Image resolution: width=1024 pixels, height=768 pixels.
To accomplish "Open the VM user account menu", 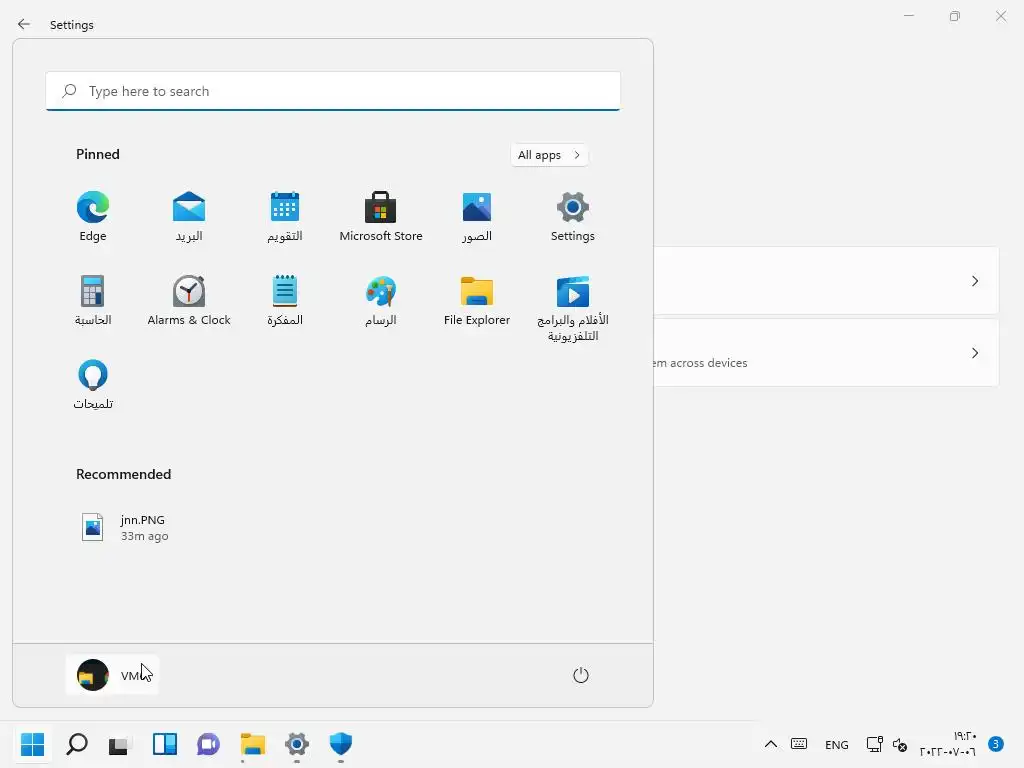I will pyautogui.click(x=112, y=675).
